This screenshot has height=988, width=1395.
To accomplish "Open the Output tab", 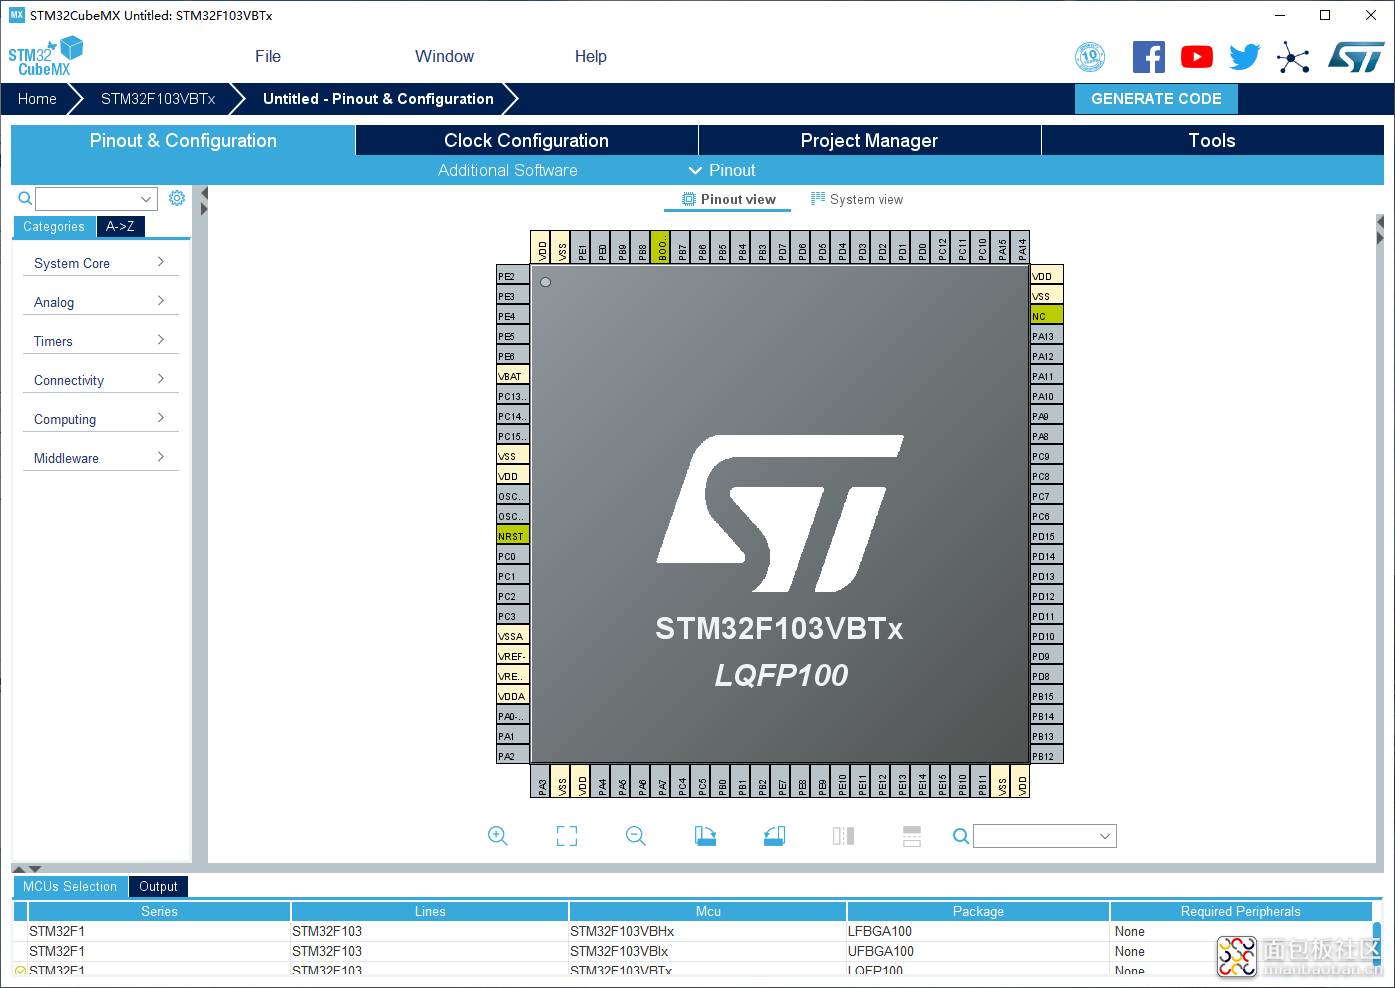I will click(158, 886).
